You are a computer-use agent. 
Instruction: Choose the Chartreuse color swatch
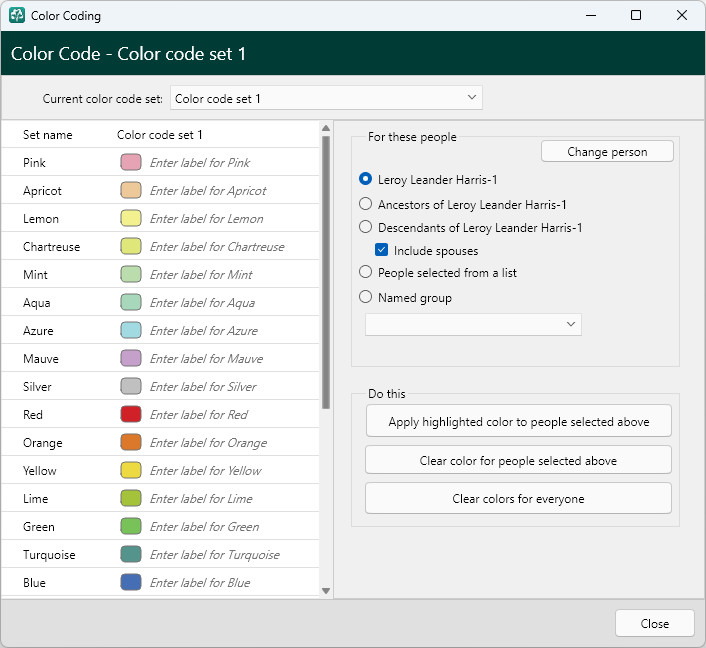tap(131, 246)
